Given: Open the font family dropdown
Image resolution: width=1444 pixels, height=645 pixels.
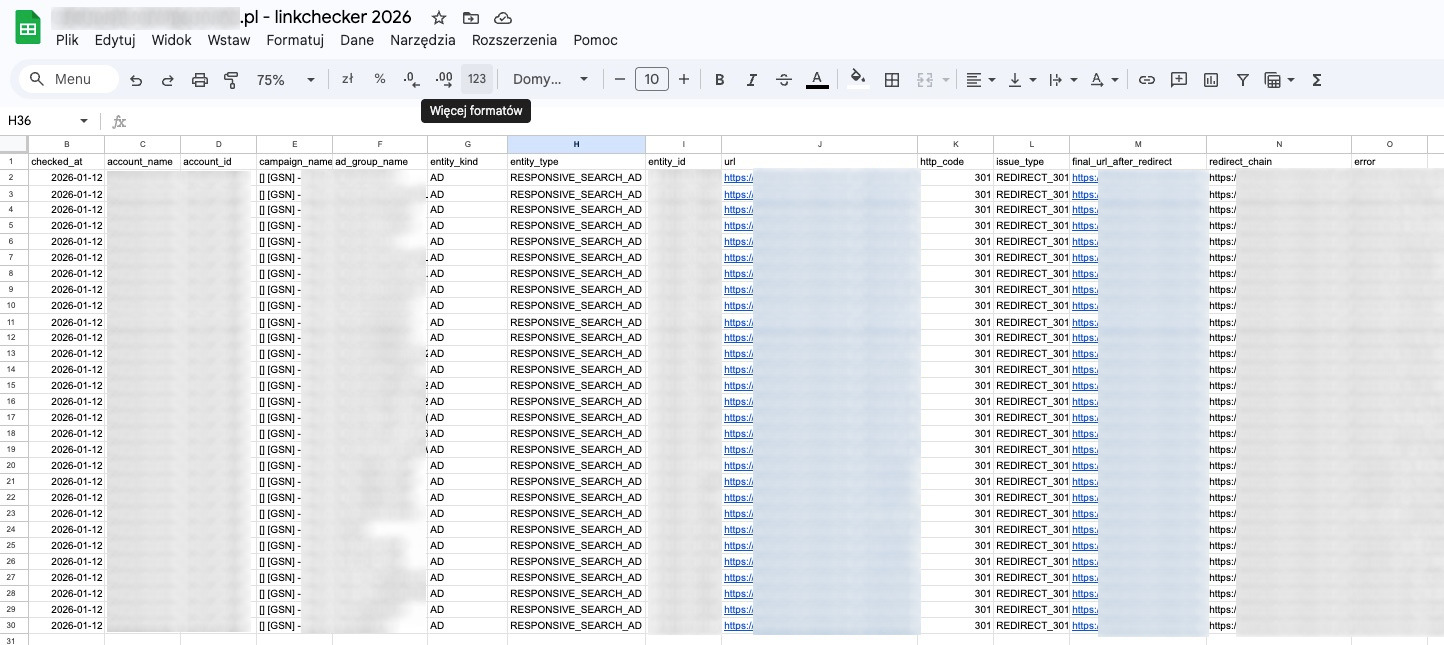Looking at the screenshot, I should [x=548, y=80].
